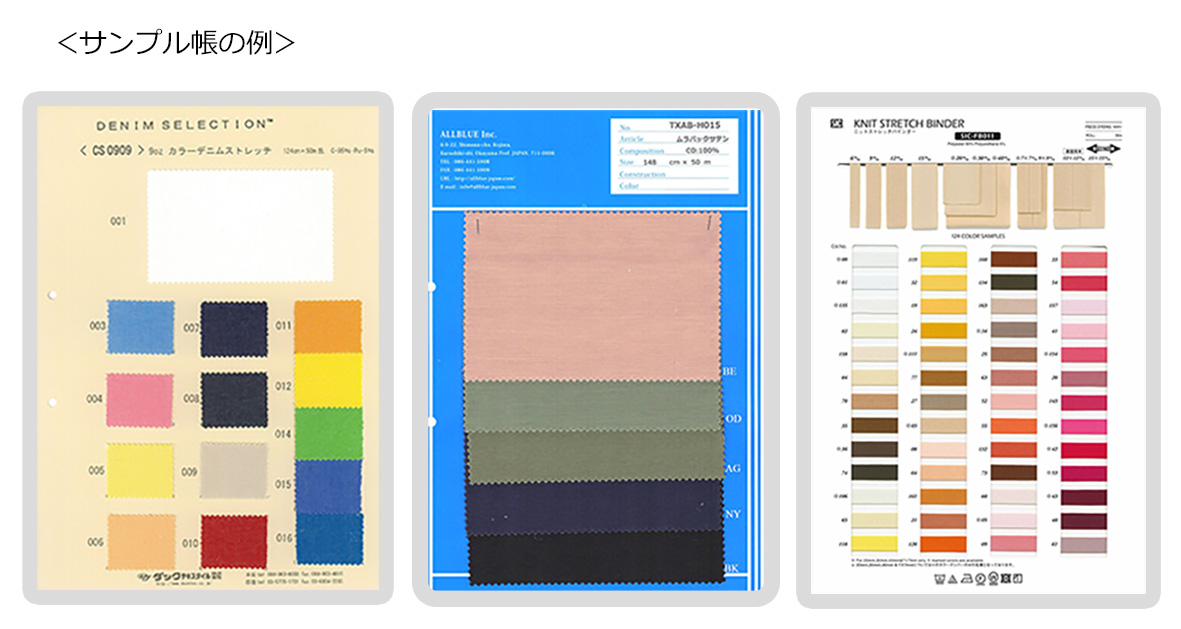Select the blue 003 denim swatch
Viewport: 1181px width, 629px height.
click(x=141, y=327)
